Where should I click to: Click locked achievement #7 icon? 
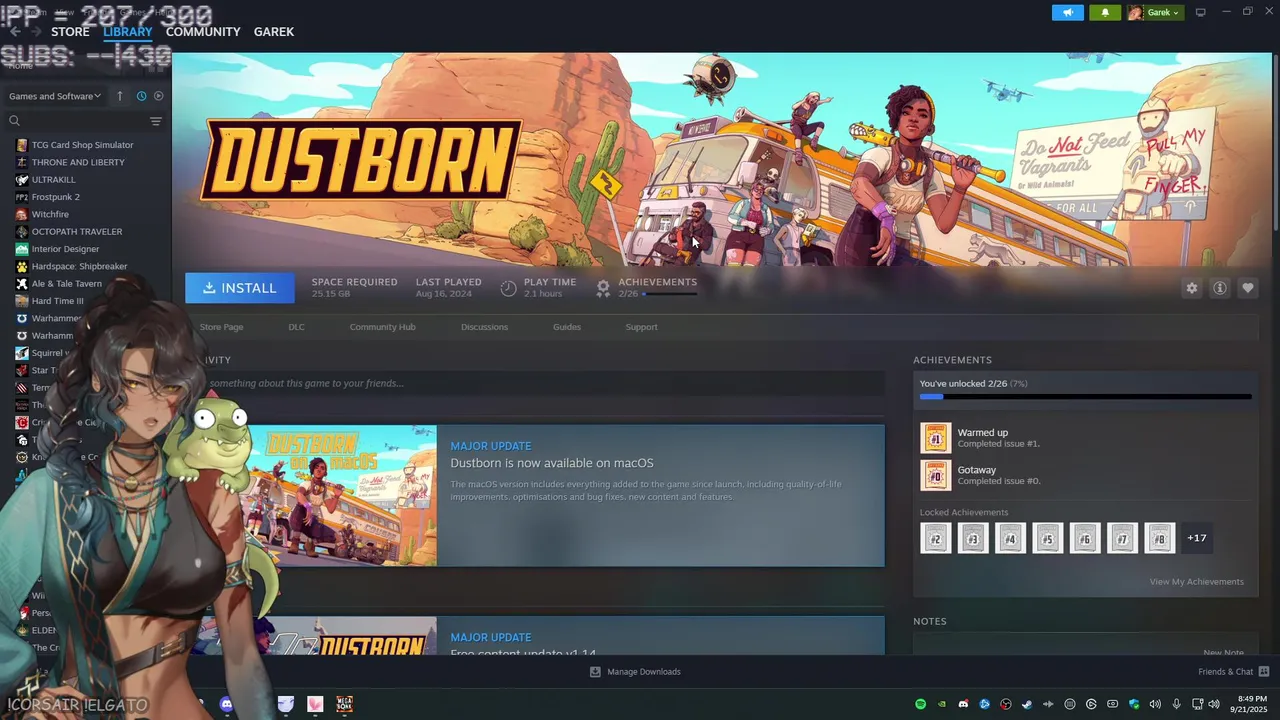tap(1122, 538)
